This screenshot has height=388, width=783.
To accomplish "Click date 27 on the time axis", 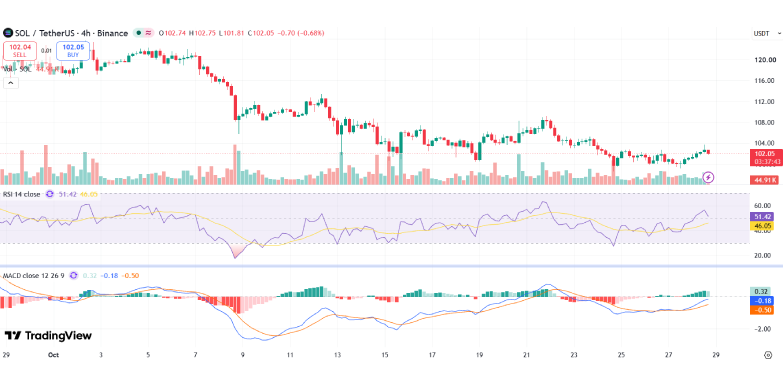I will [669, 355].
